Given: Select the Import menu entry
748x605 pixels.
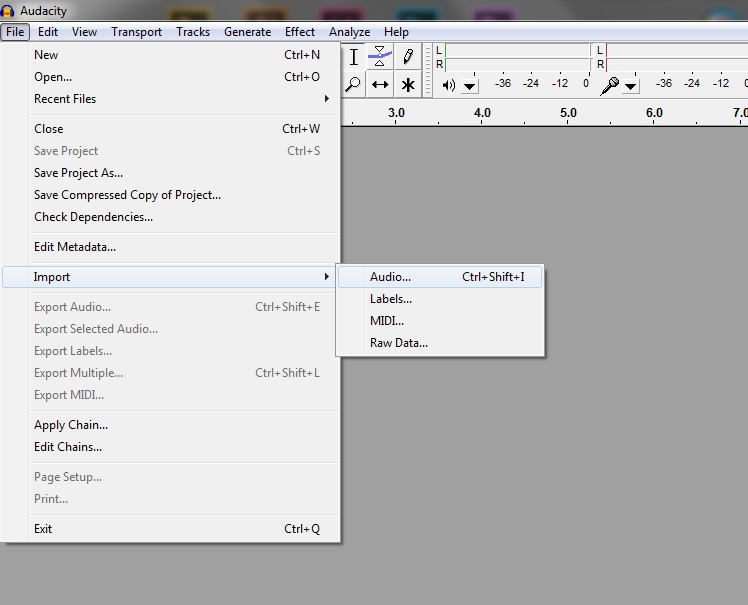Looking at the screenshot, I should (x=169, y=277).
